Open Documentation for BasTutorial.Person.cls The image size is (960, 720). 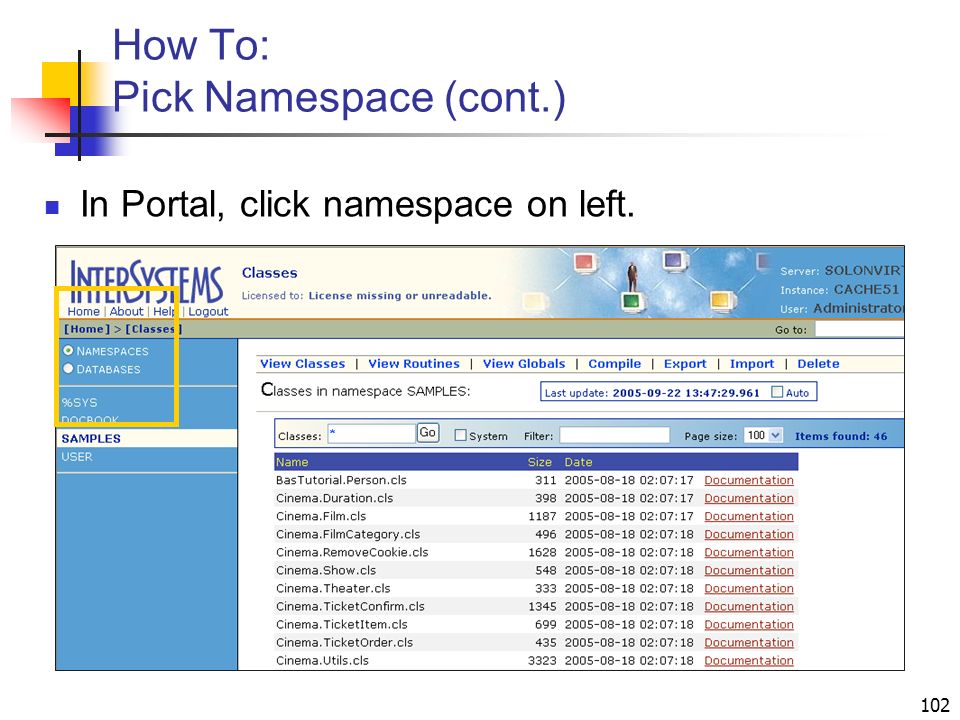tap(749, 480)
